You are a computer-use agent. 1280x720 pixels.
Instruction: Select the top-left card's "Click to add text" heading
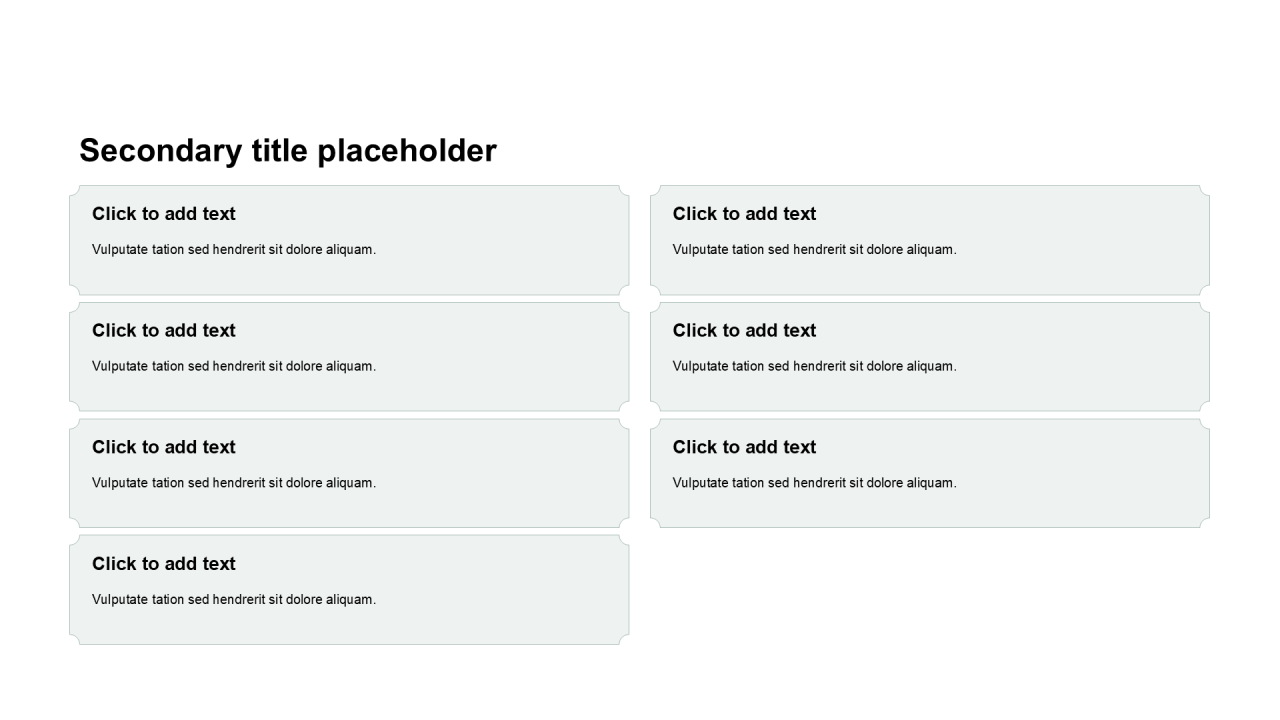coord(164,214)
